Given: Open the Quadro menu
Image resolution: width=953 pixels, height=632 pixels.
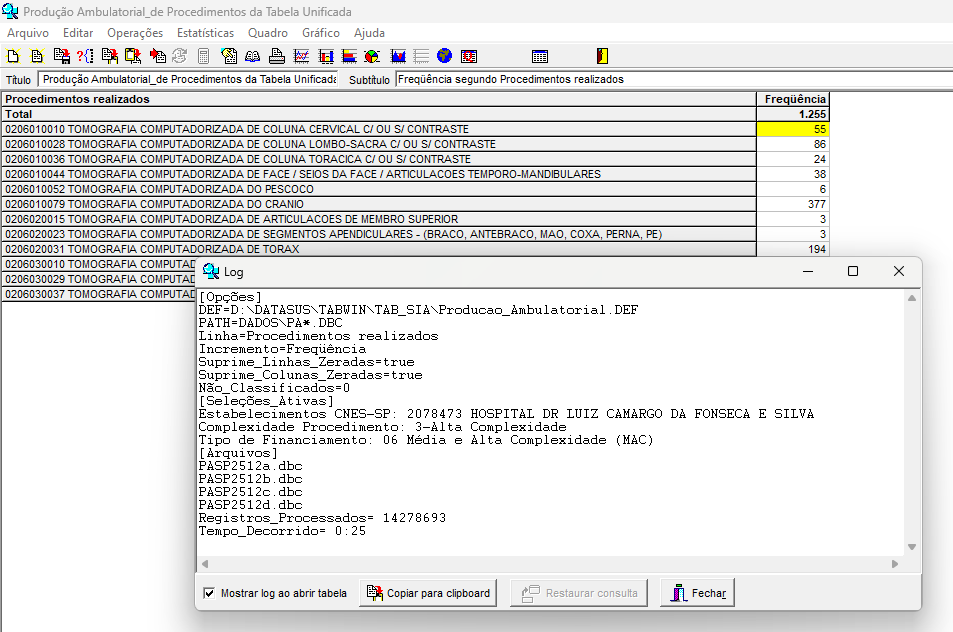Looking at the screenshot, I should click(268, 33).
